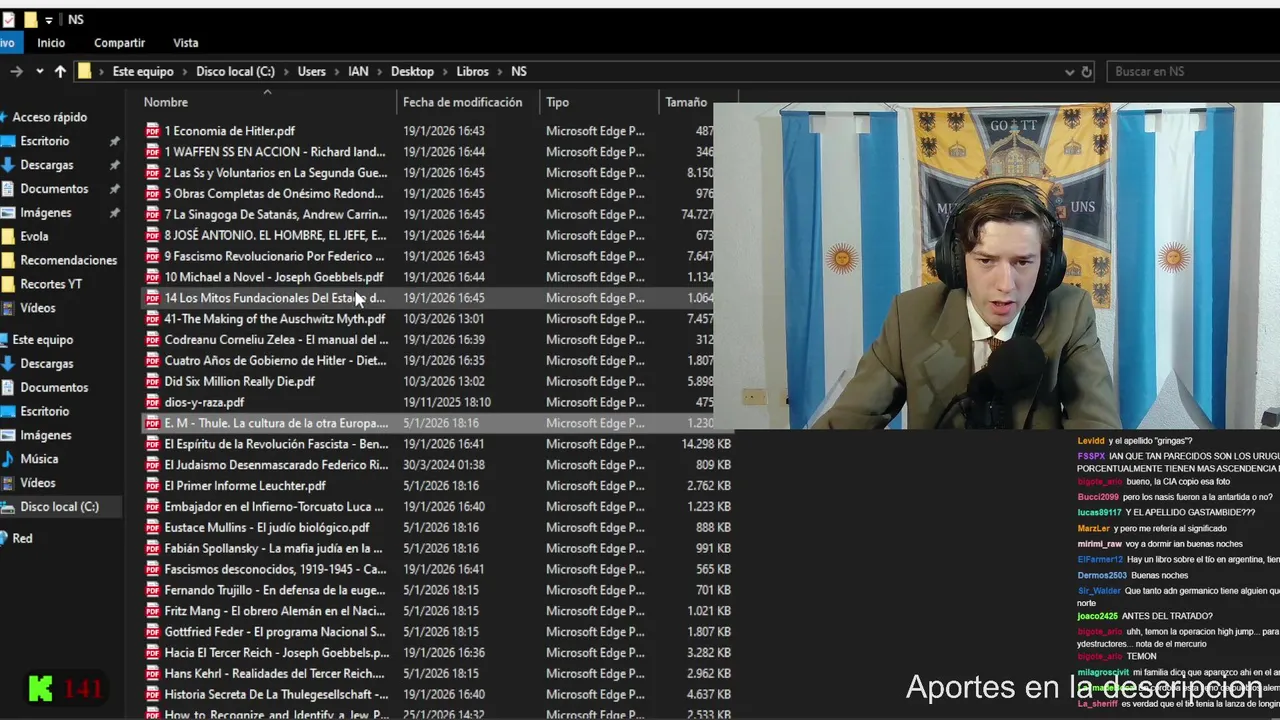Navigate to Users in breadcrumb
The height and width of the screenshot is (720, 1280).
click(311, 72)
